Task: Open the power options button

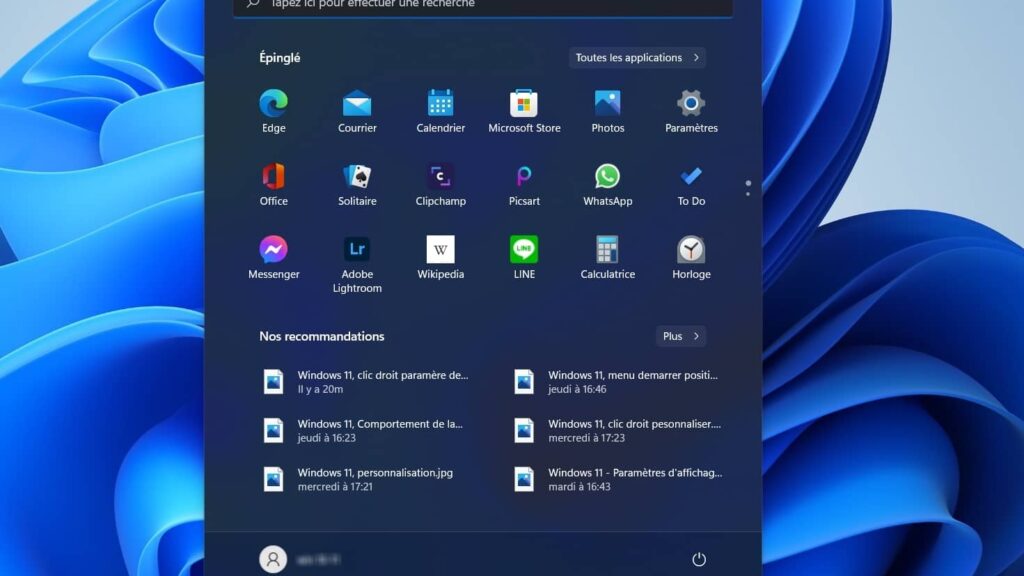Action: (x=700, y=560)
